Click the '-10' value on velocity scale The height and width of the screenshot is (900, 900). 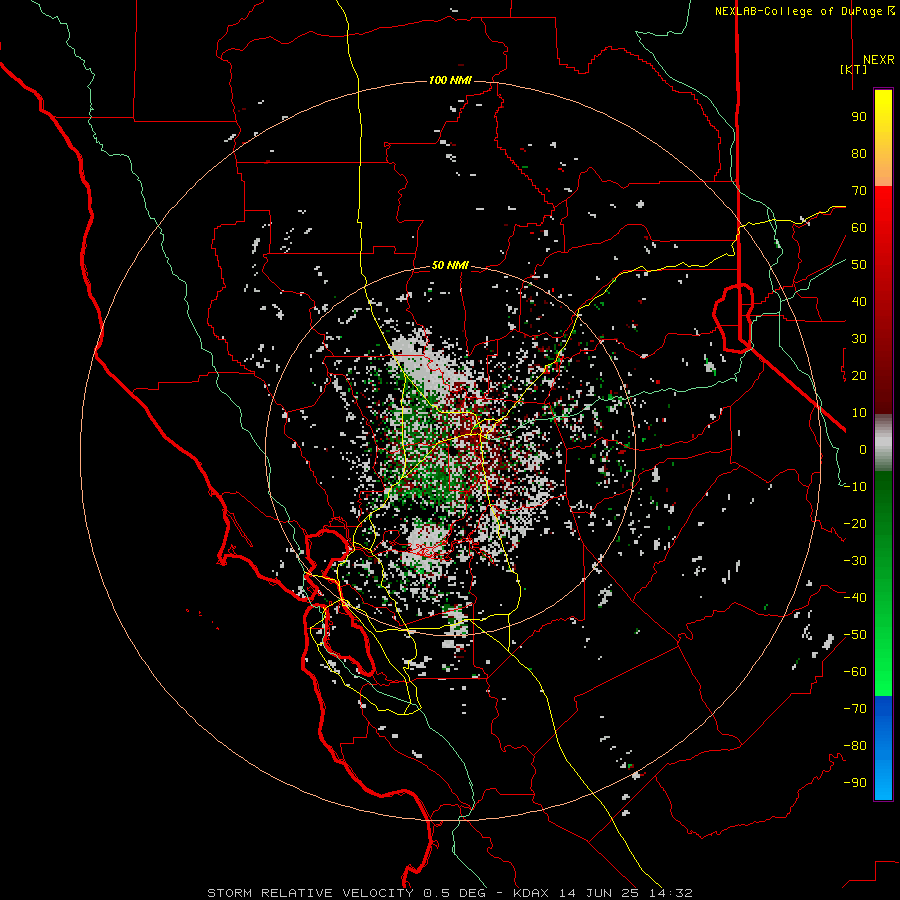tap(855, 487)
